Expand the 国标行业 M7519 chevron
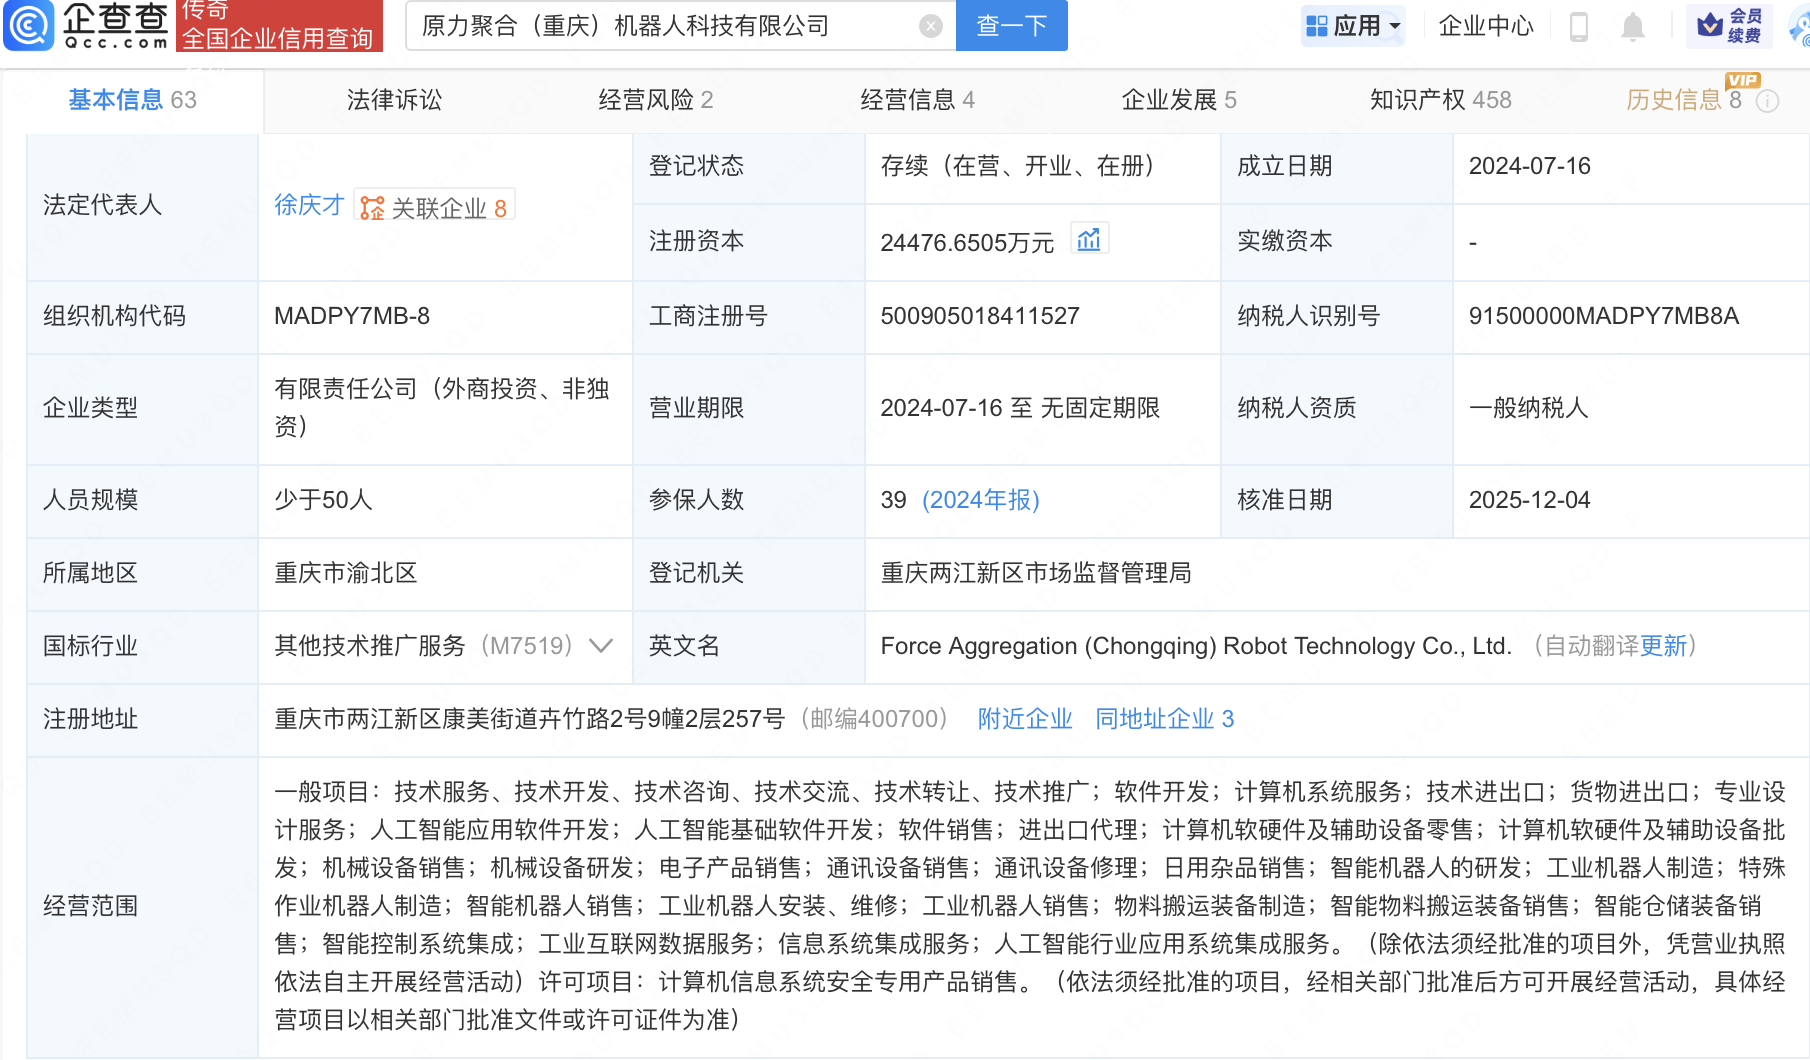 [600, 646]
